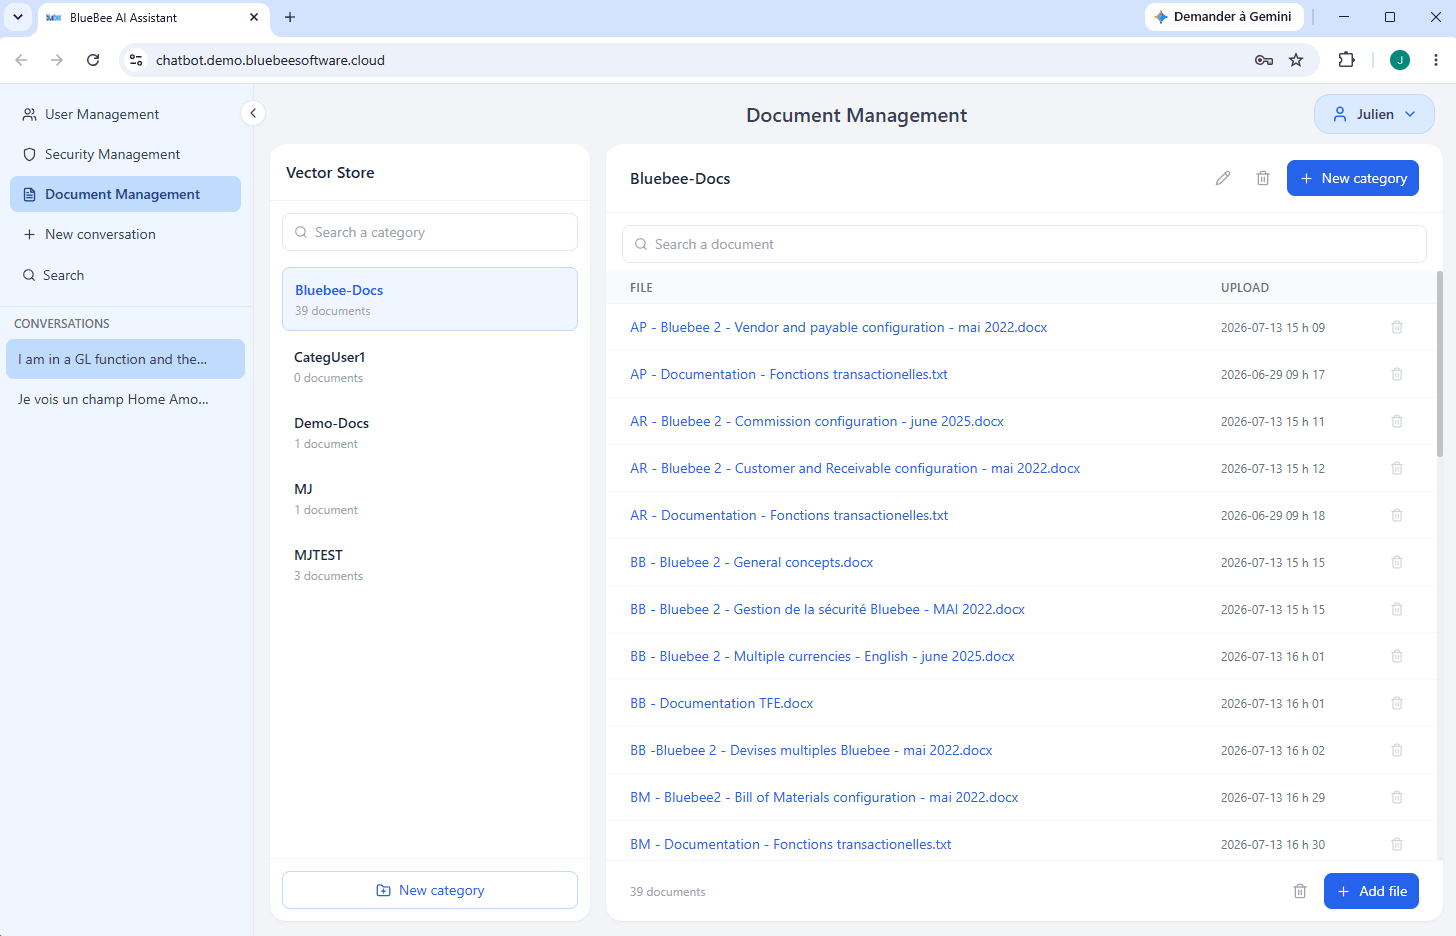1456x936 pixels.
Task: Delete AR Customer and Receivable configuration file
Action: tap(1397, 468)
